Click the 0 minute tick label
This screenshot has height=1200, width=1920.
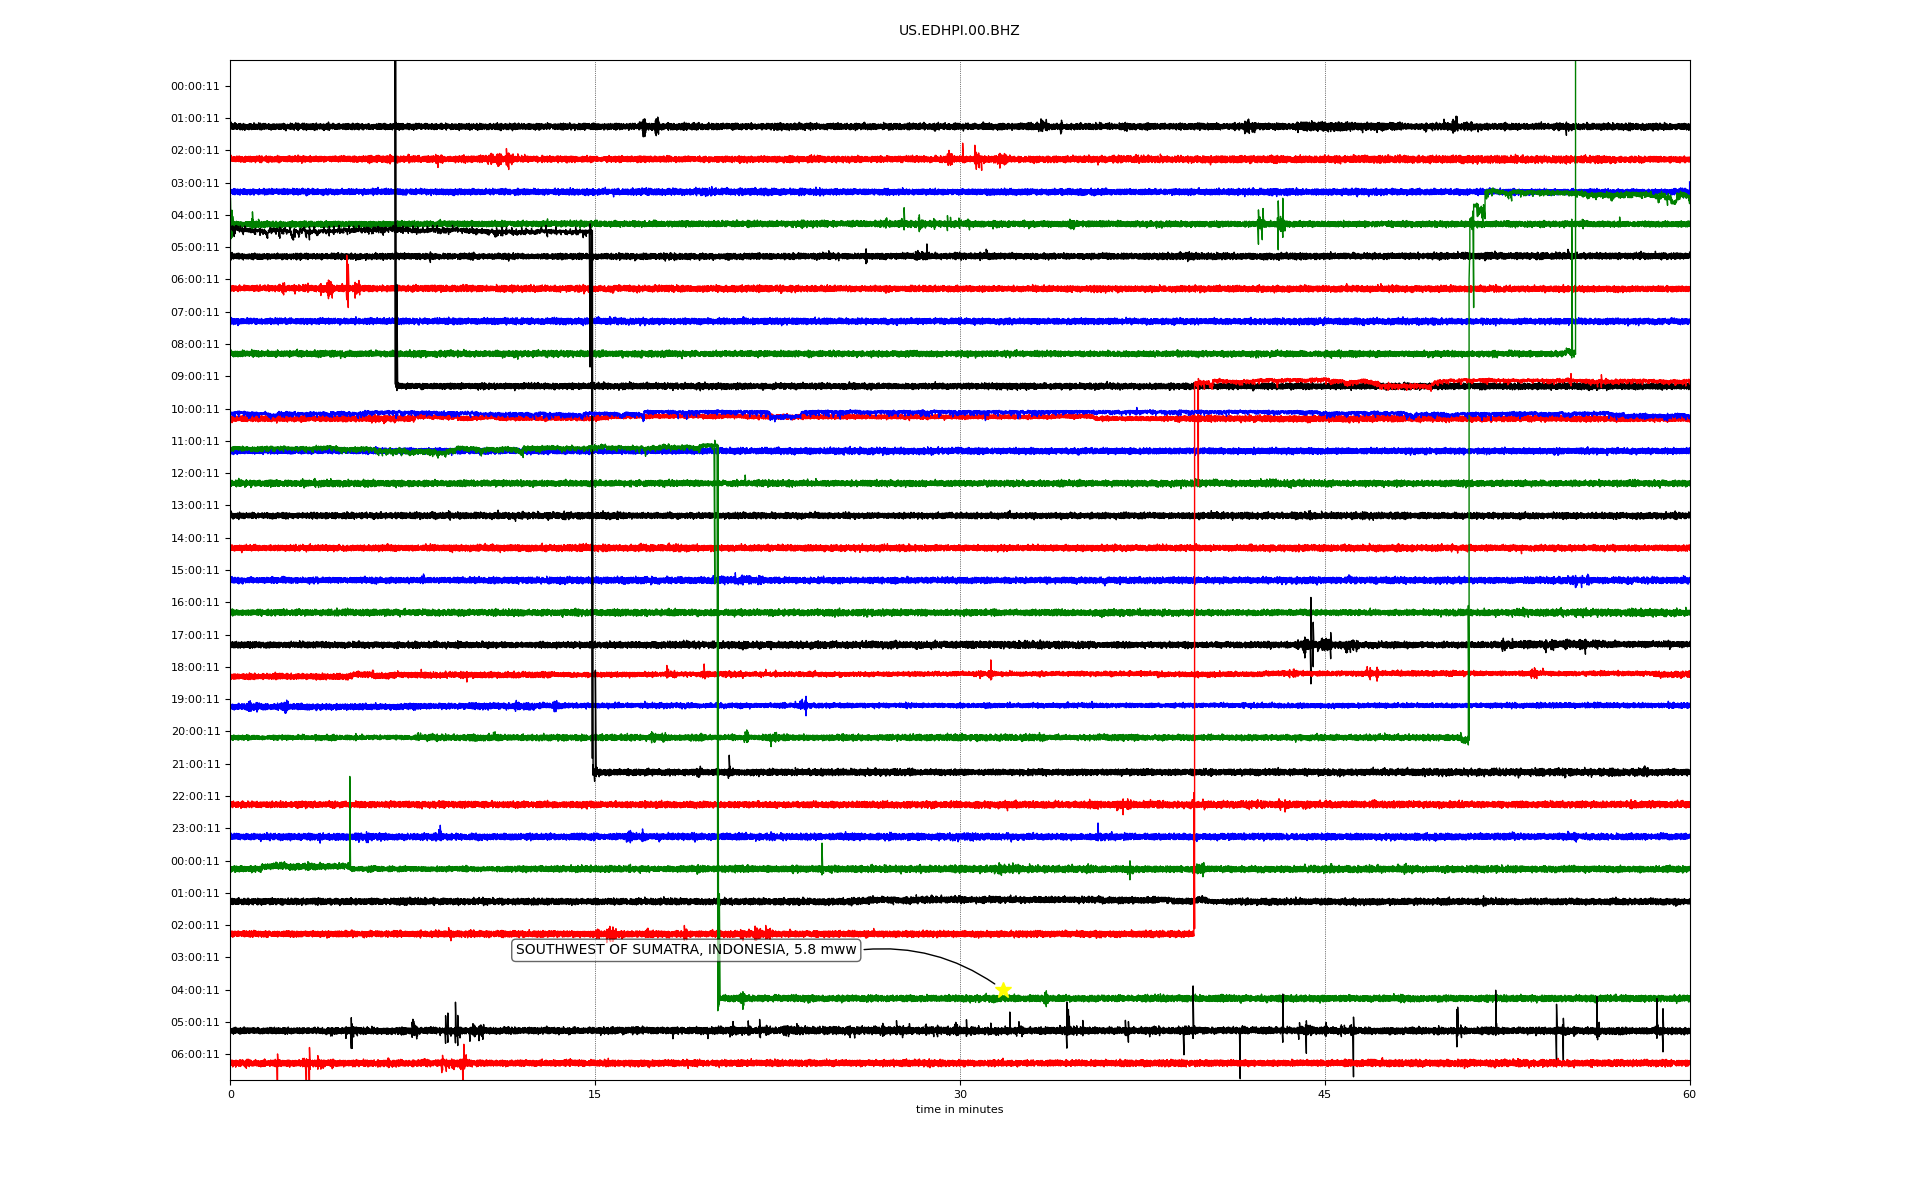click(231, 1094)
